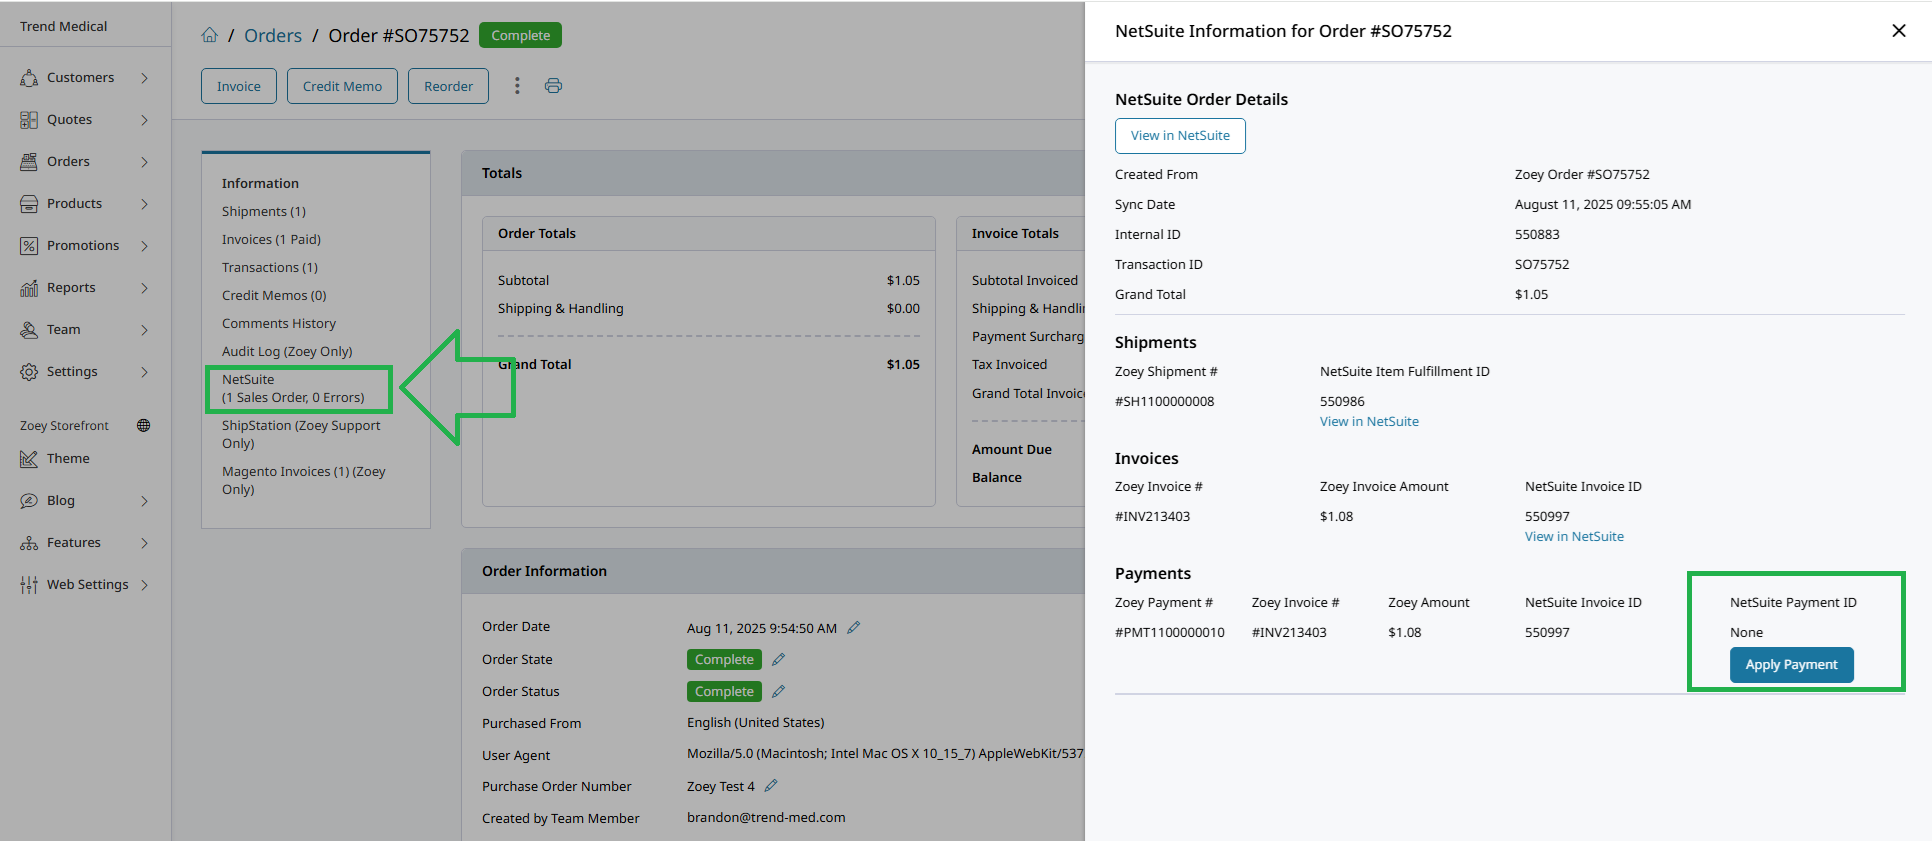Click the Quotes sidebar icon
The image size is (1932, 841).
pos(29,120)
